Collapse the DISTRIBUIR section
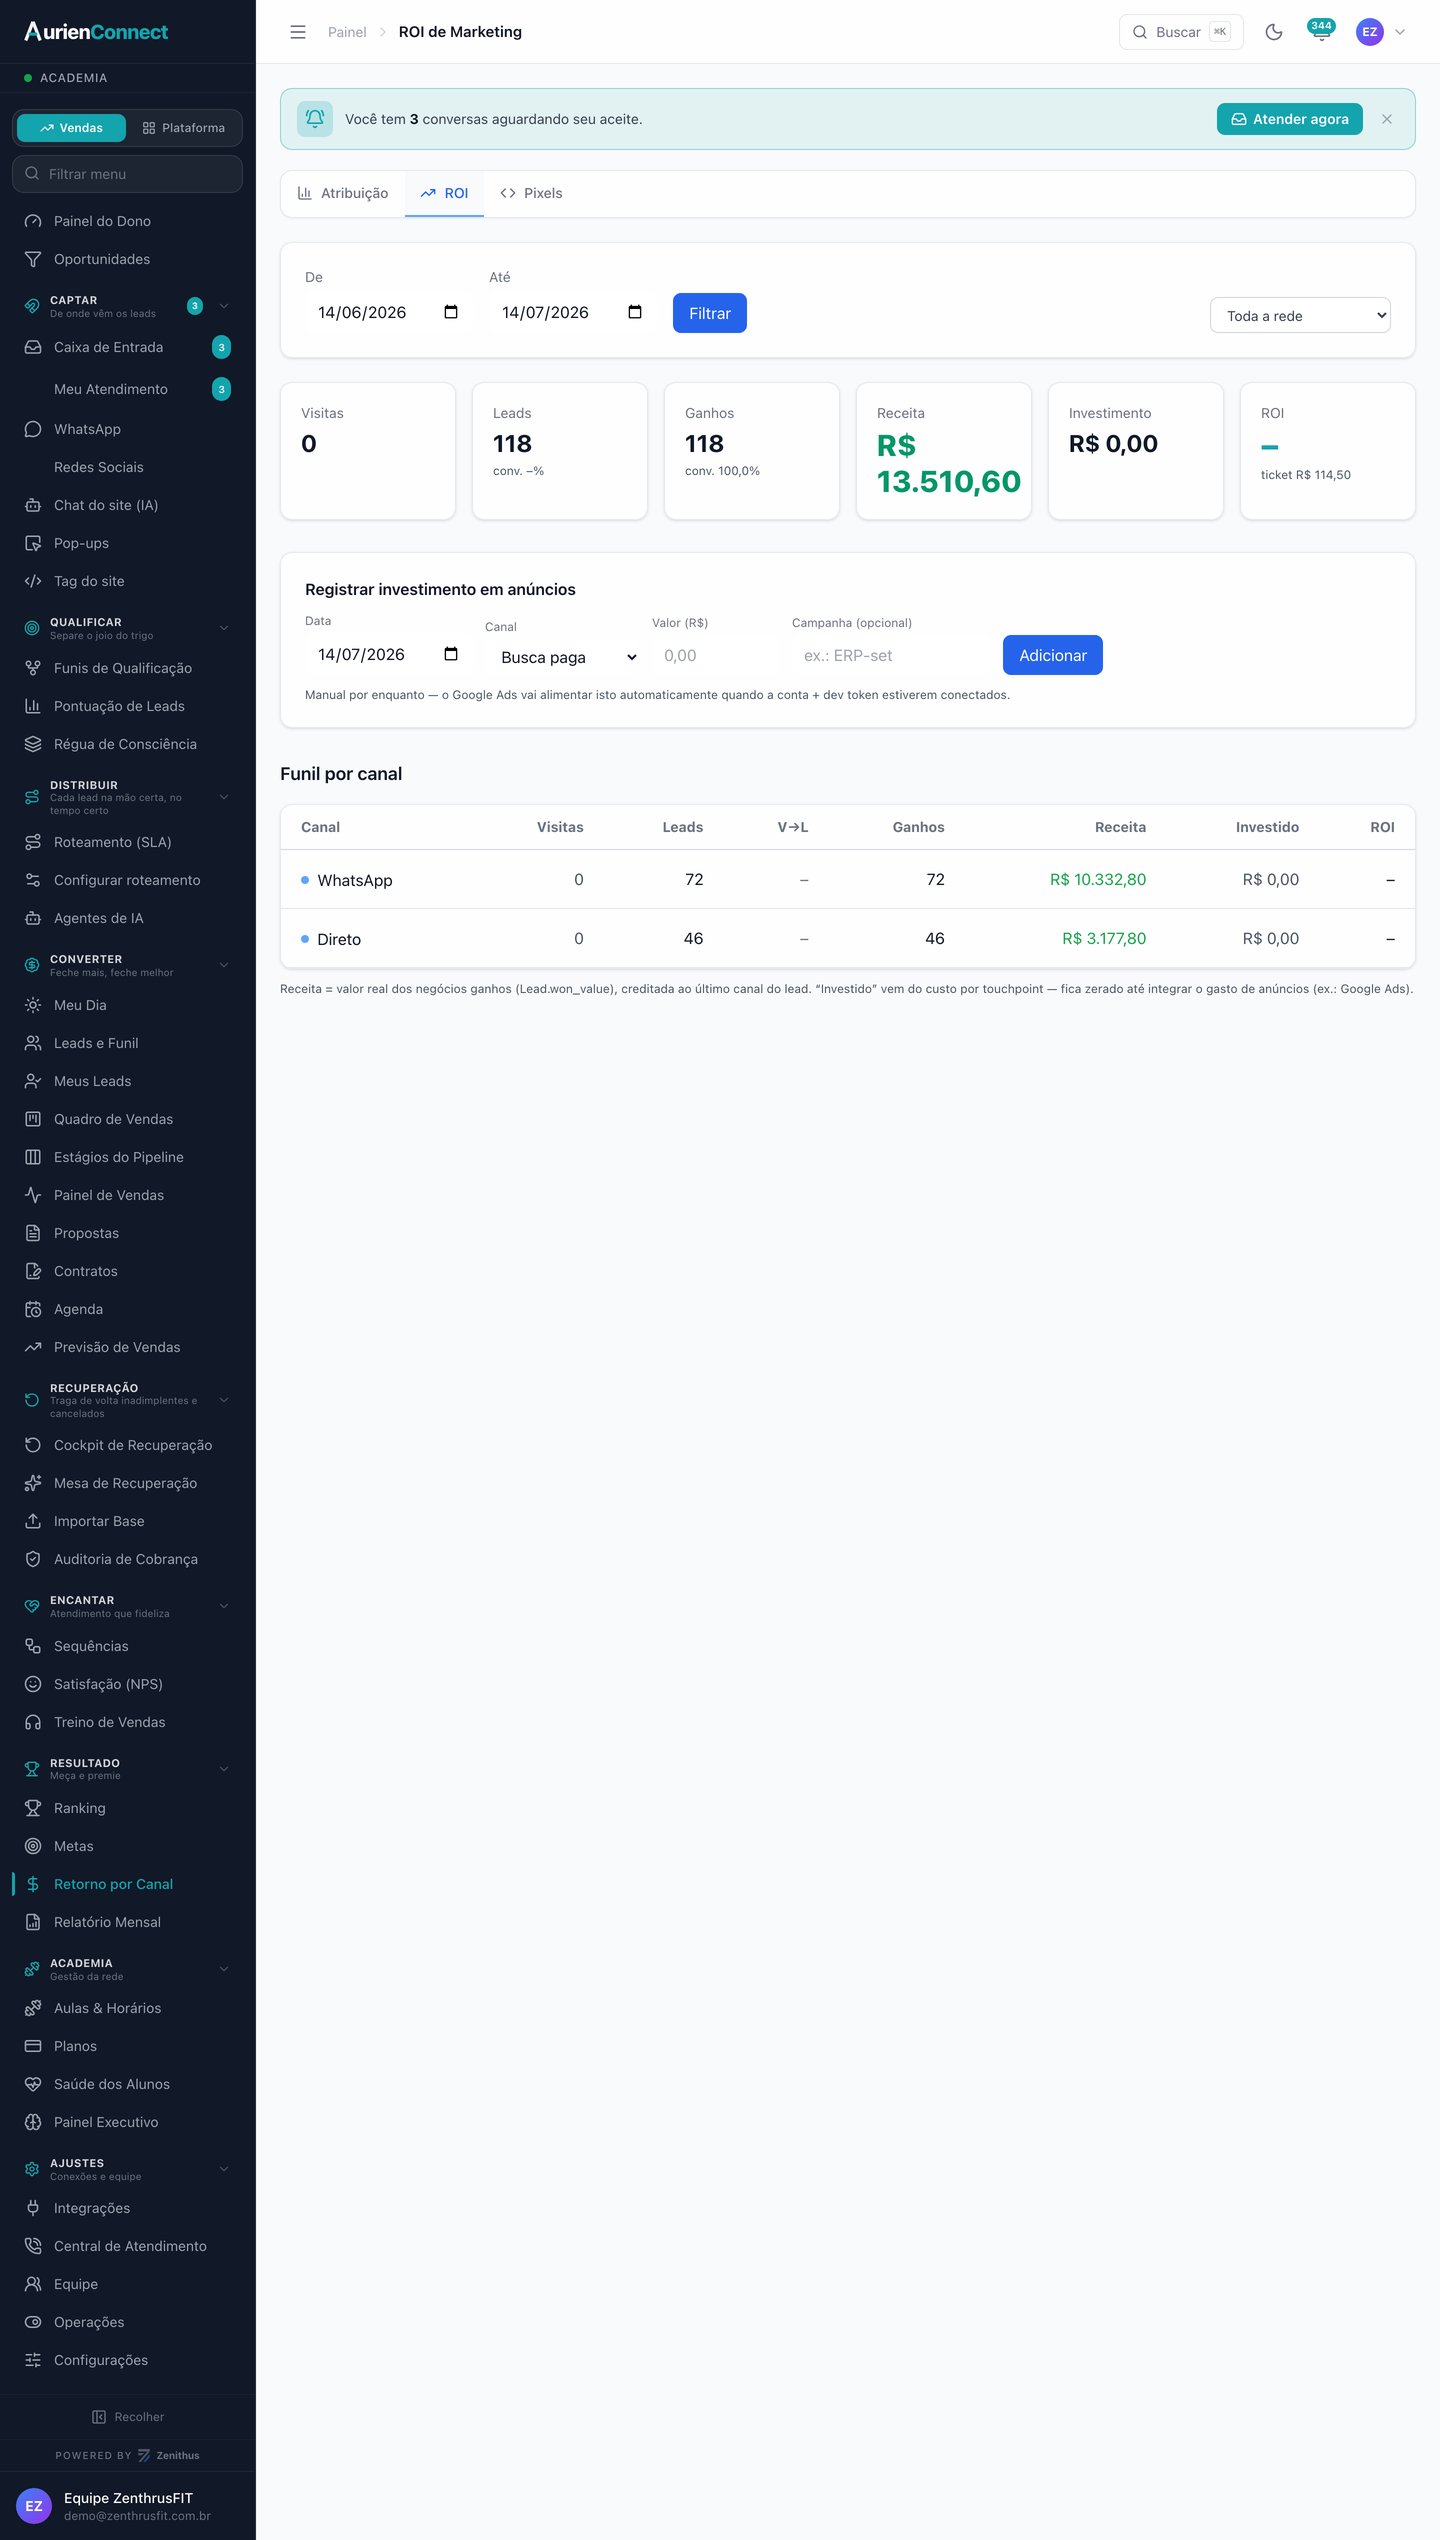1440x2540 pixels. pyautogui.click(x=224, y=797)
